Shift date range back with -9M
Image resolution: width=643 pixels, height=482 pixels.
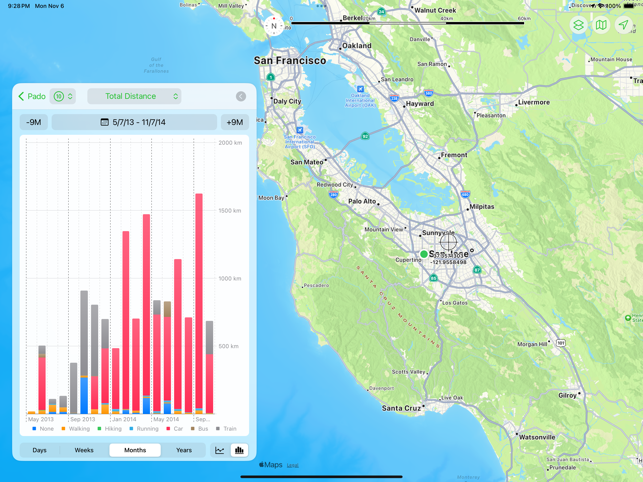coord(34,122)
